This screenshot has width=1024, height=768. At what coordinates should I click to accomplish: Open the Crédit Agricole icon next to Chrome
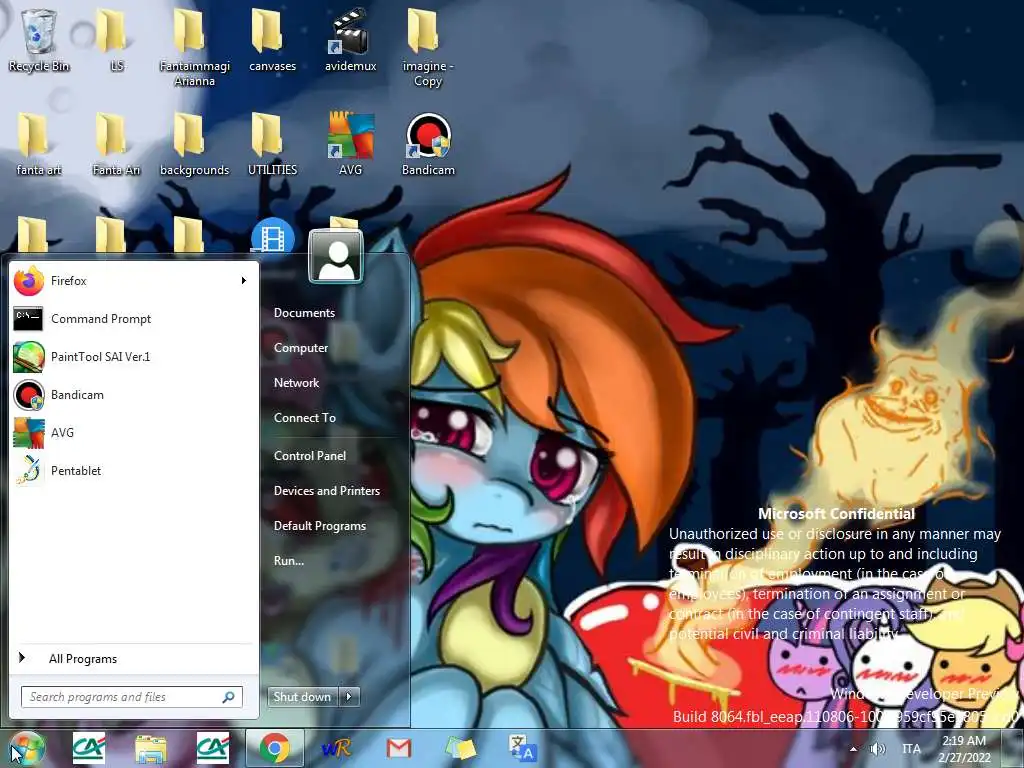213,748
